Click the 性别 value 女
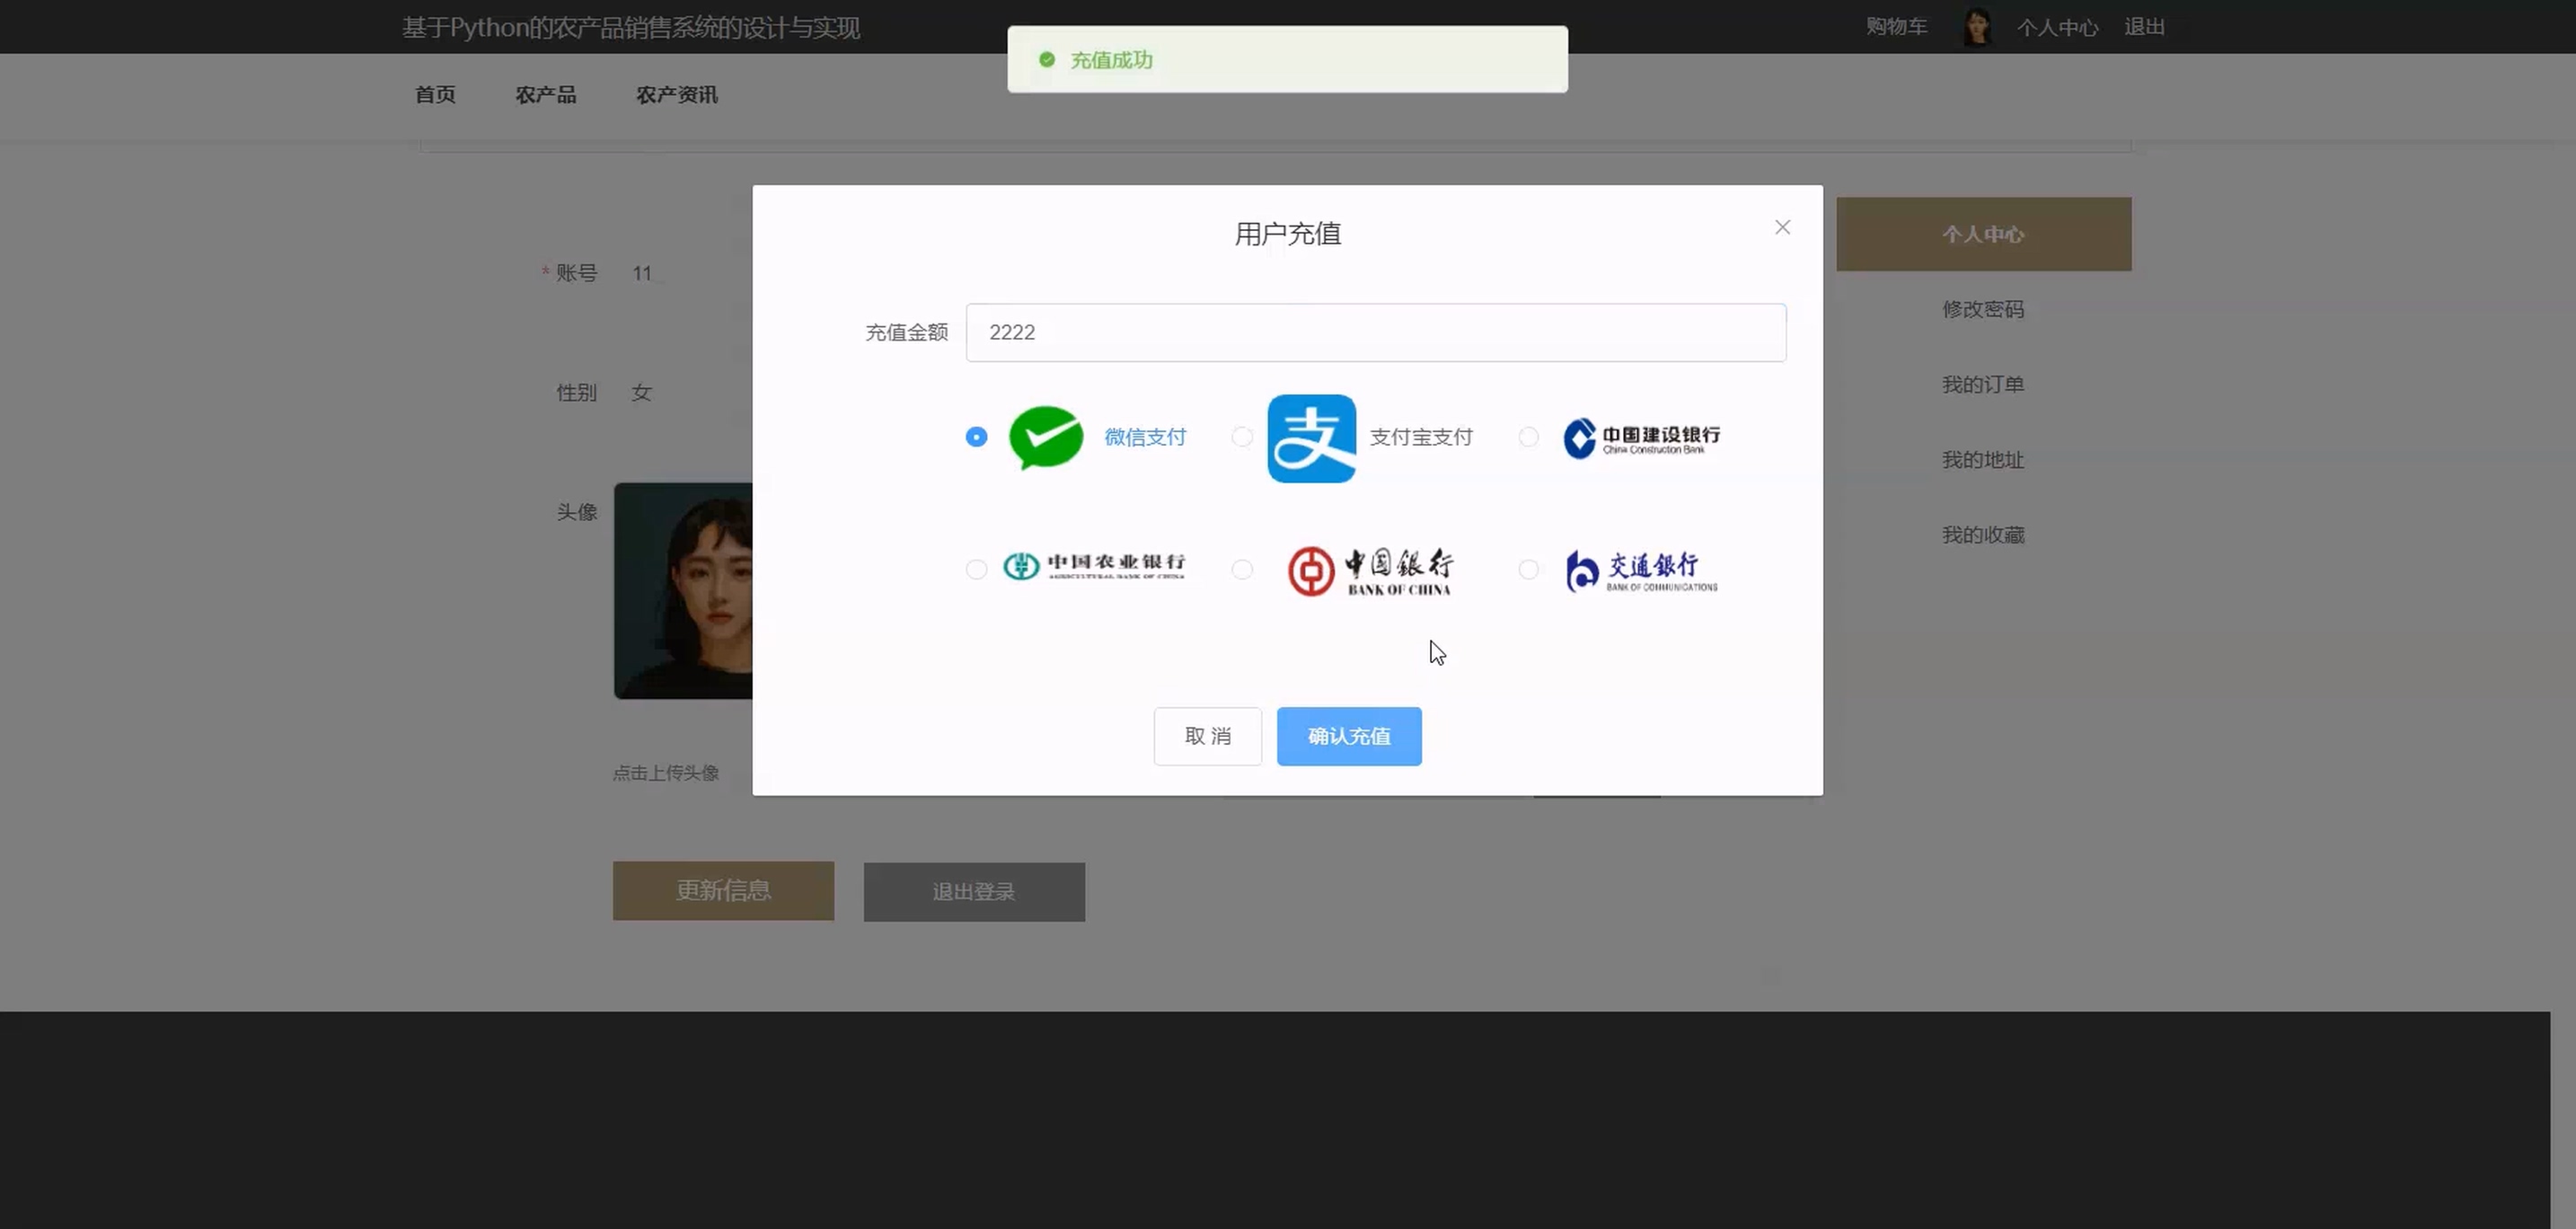Screen dimensions: 2576x1229 [x=642, y=393]
